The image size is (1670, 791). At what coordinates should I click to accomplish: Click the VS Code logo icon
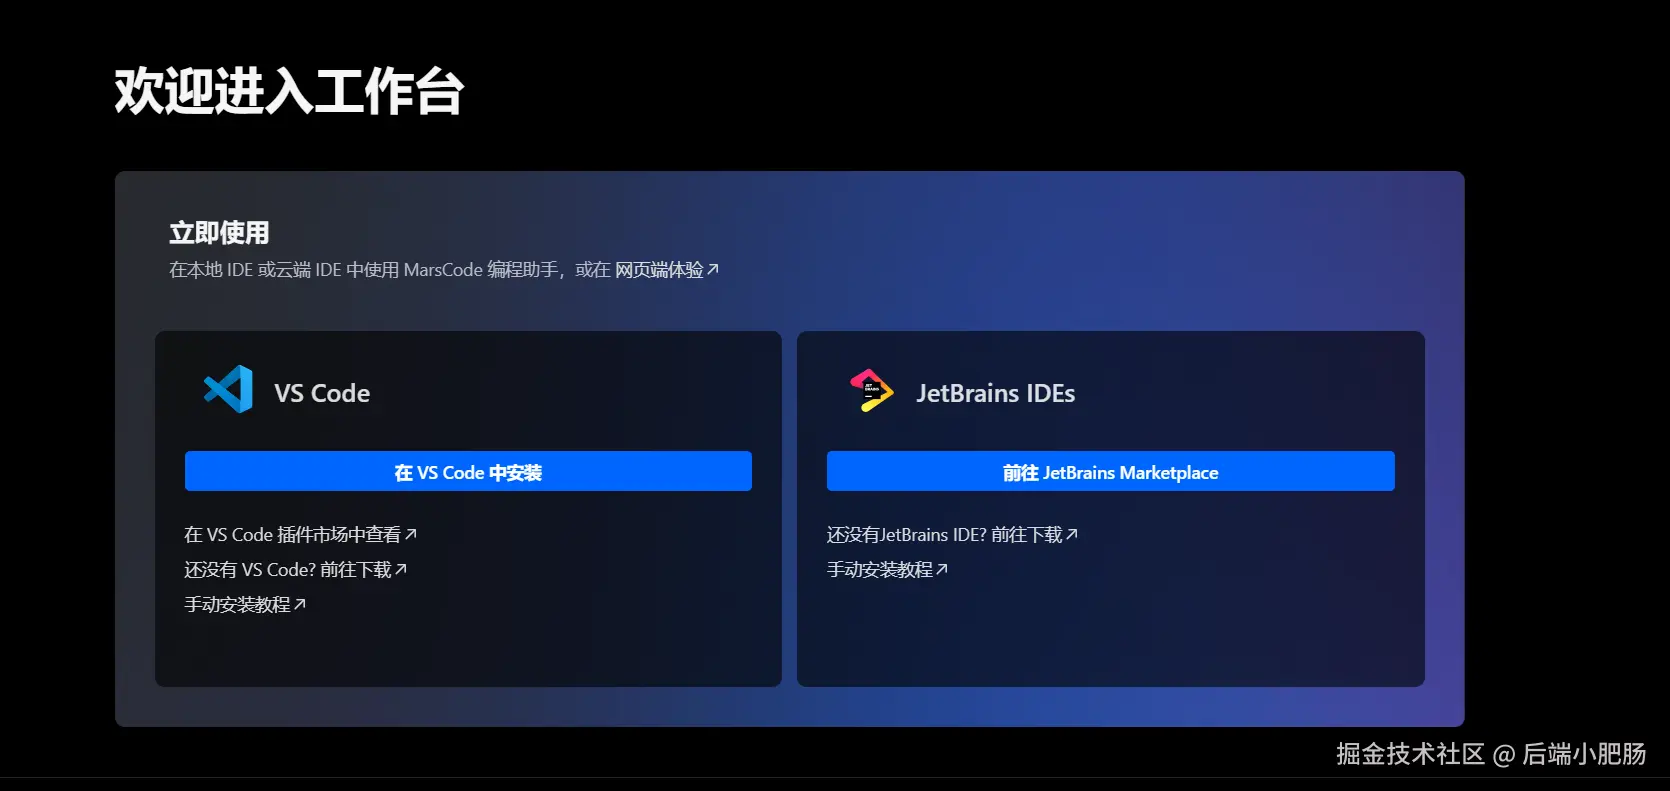coord(228,389)
